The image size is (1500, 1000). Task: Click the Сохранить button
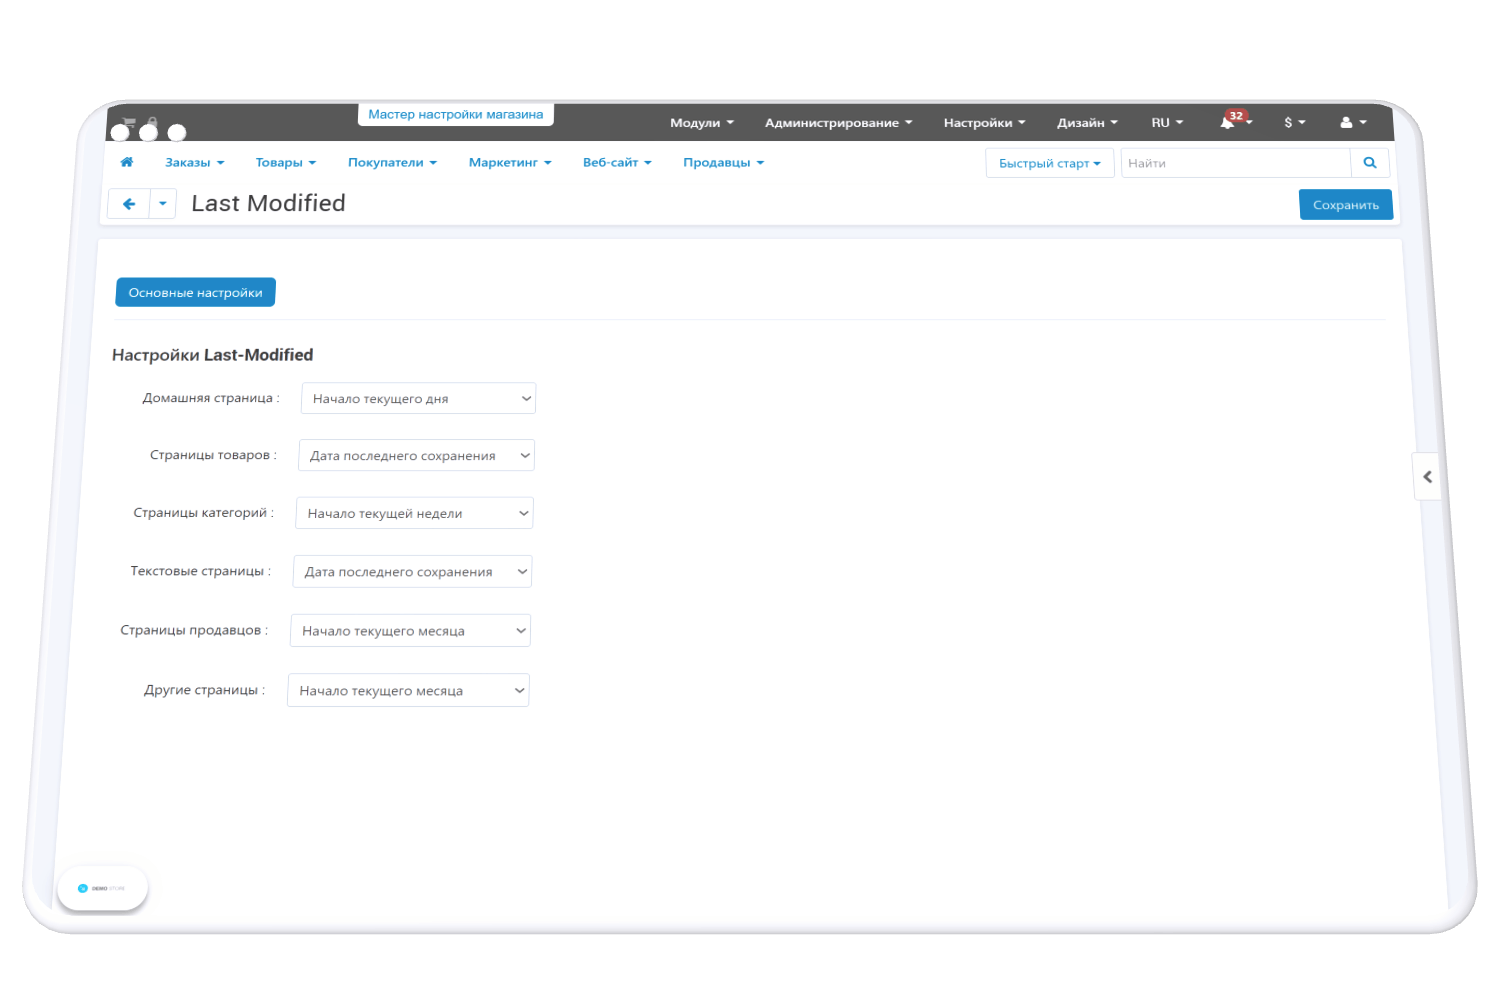click(x=1345, y=205)
